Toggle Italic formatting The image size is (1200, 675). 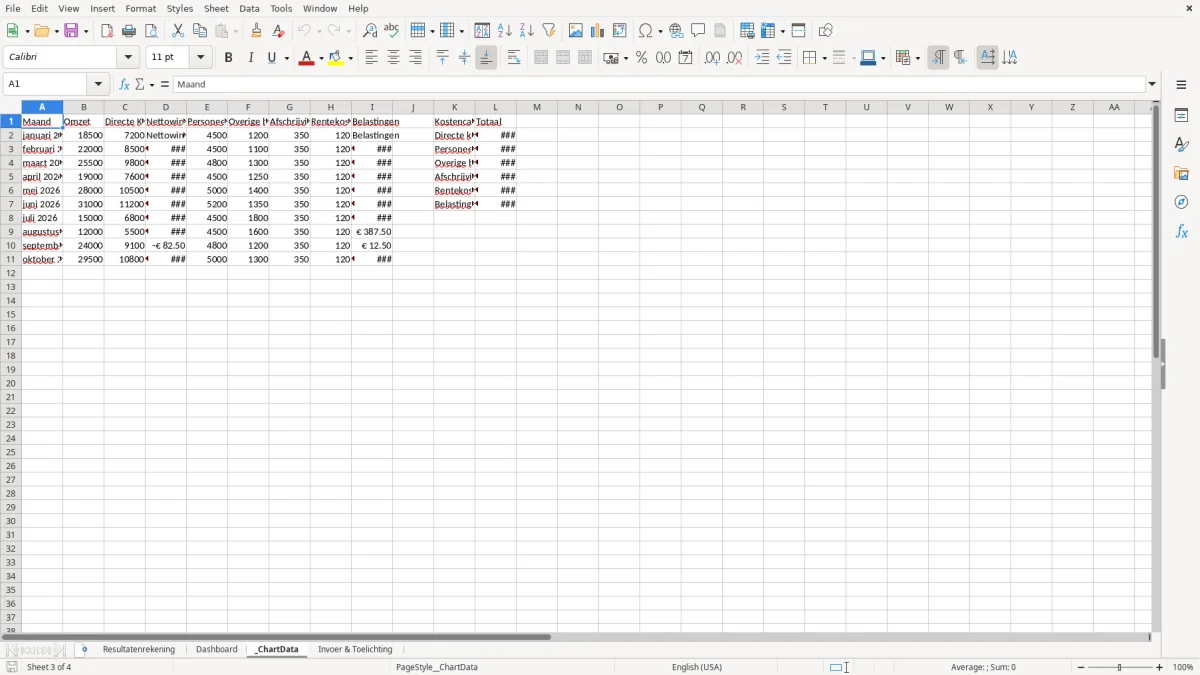[251, 58]
